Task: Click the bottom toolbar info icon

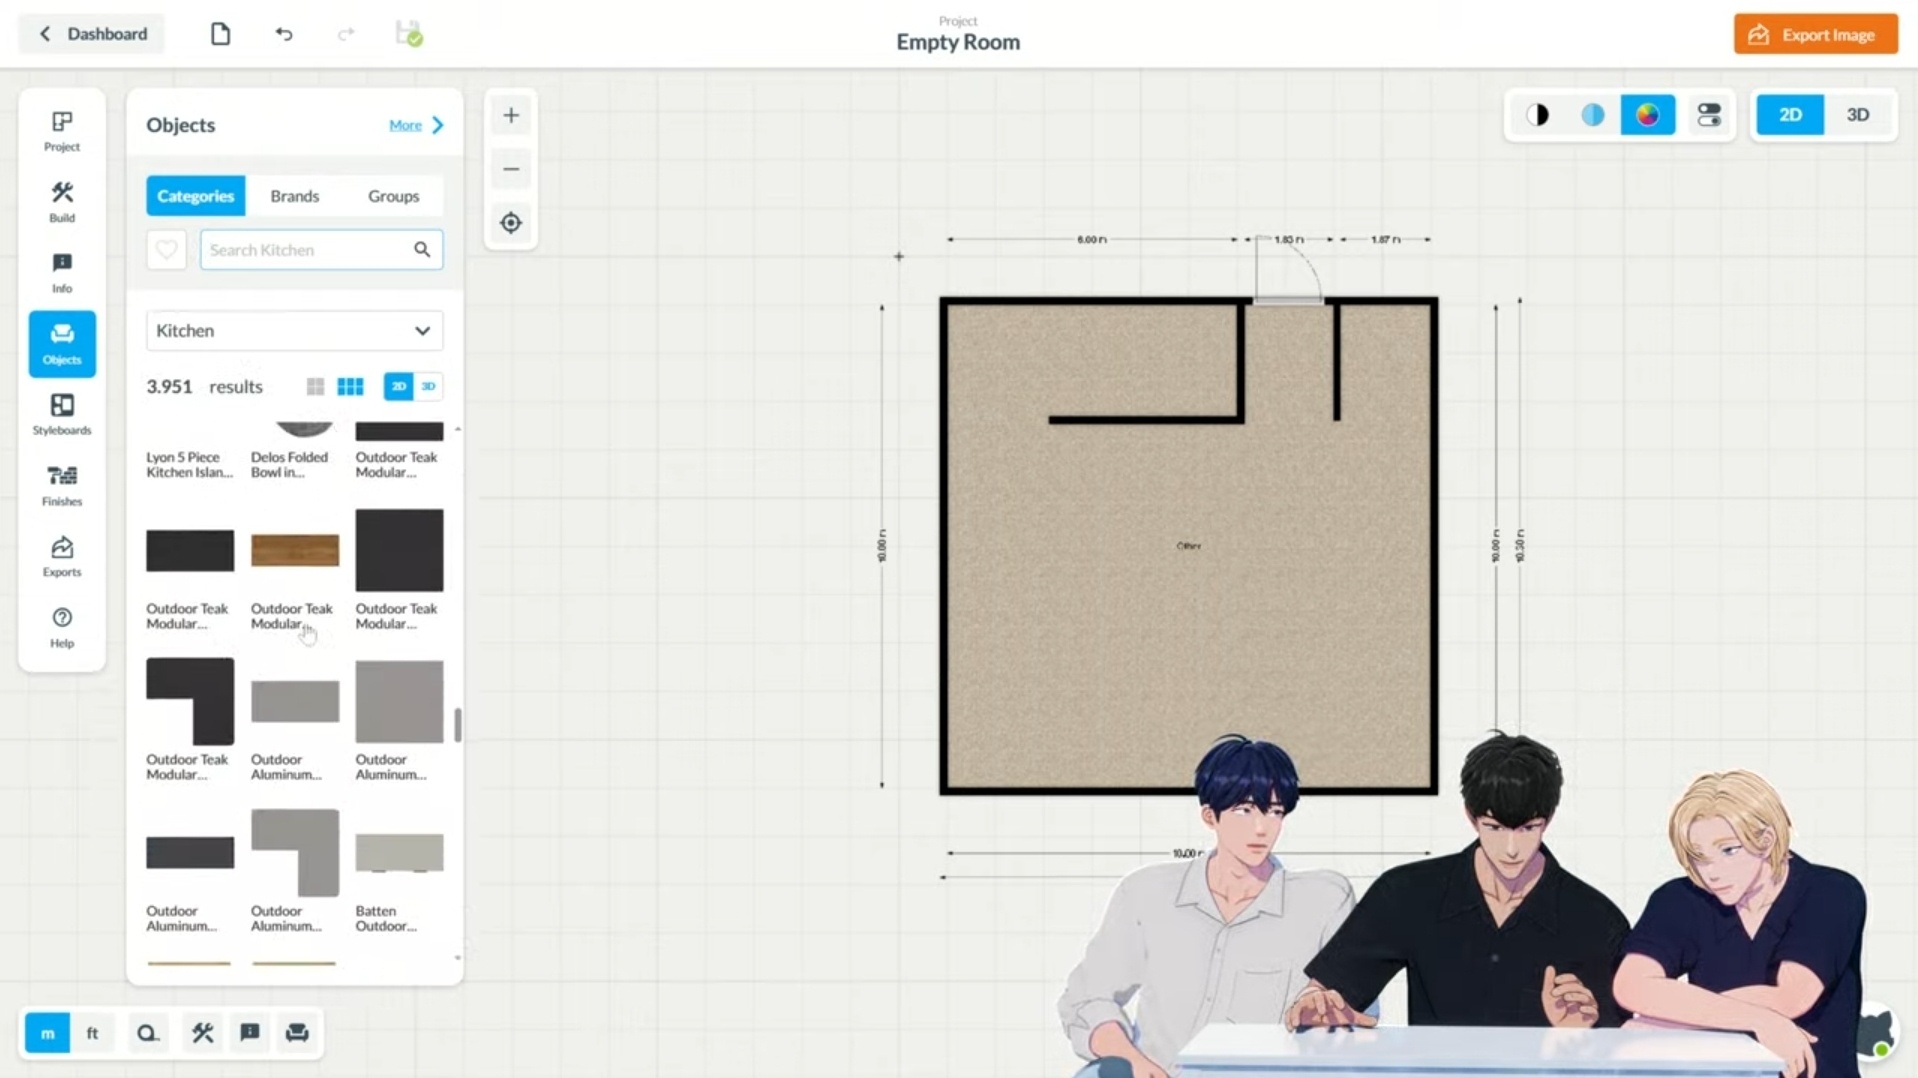Action: [x=250, y=1033]
